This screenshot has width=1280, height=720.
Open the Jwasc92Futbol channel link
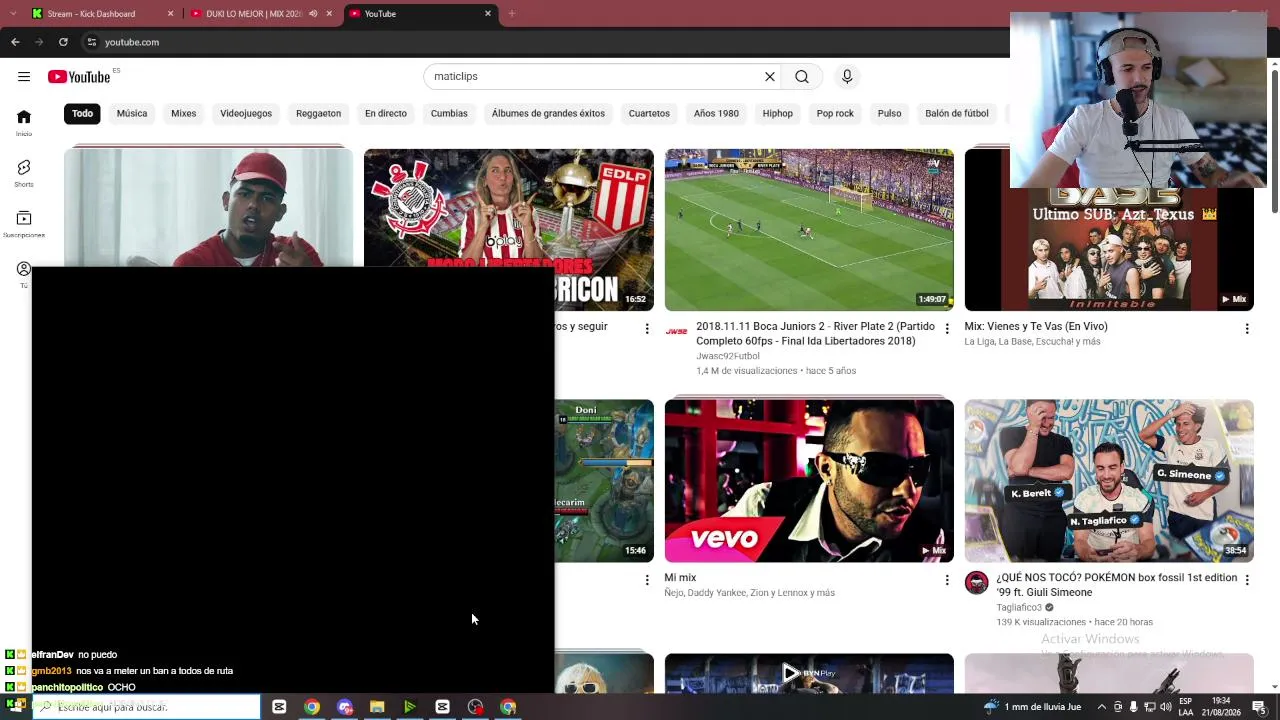point(728,356)
